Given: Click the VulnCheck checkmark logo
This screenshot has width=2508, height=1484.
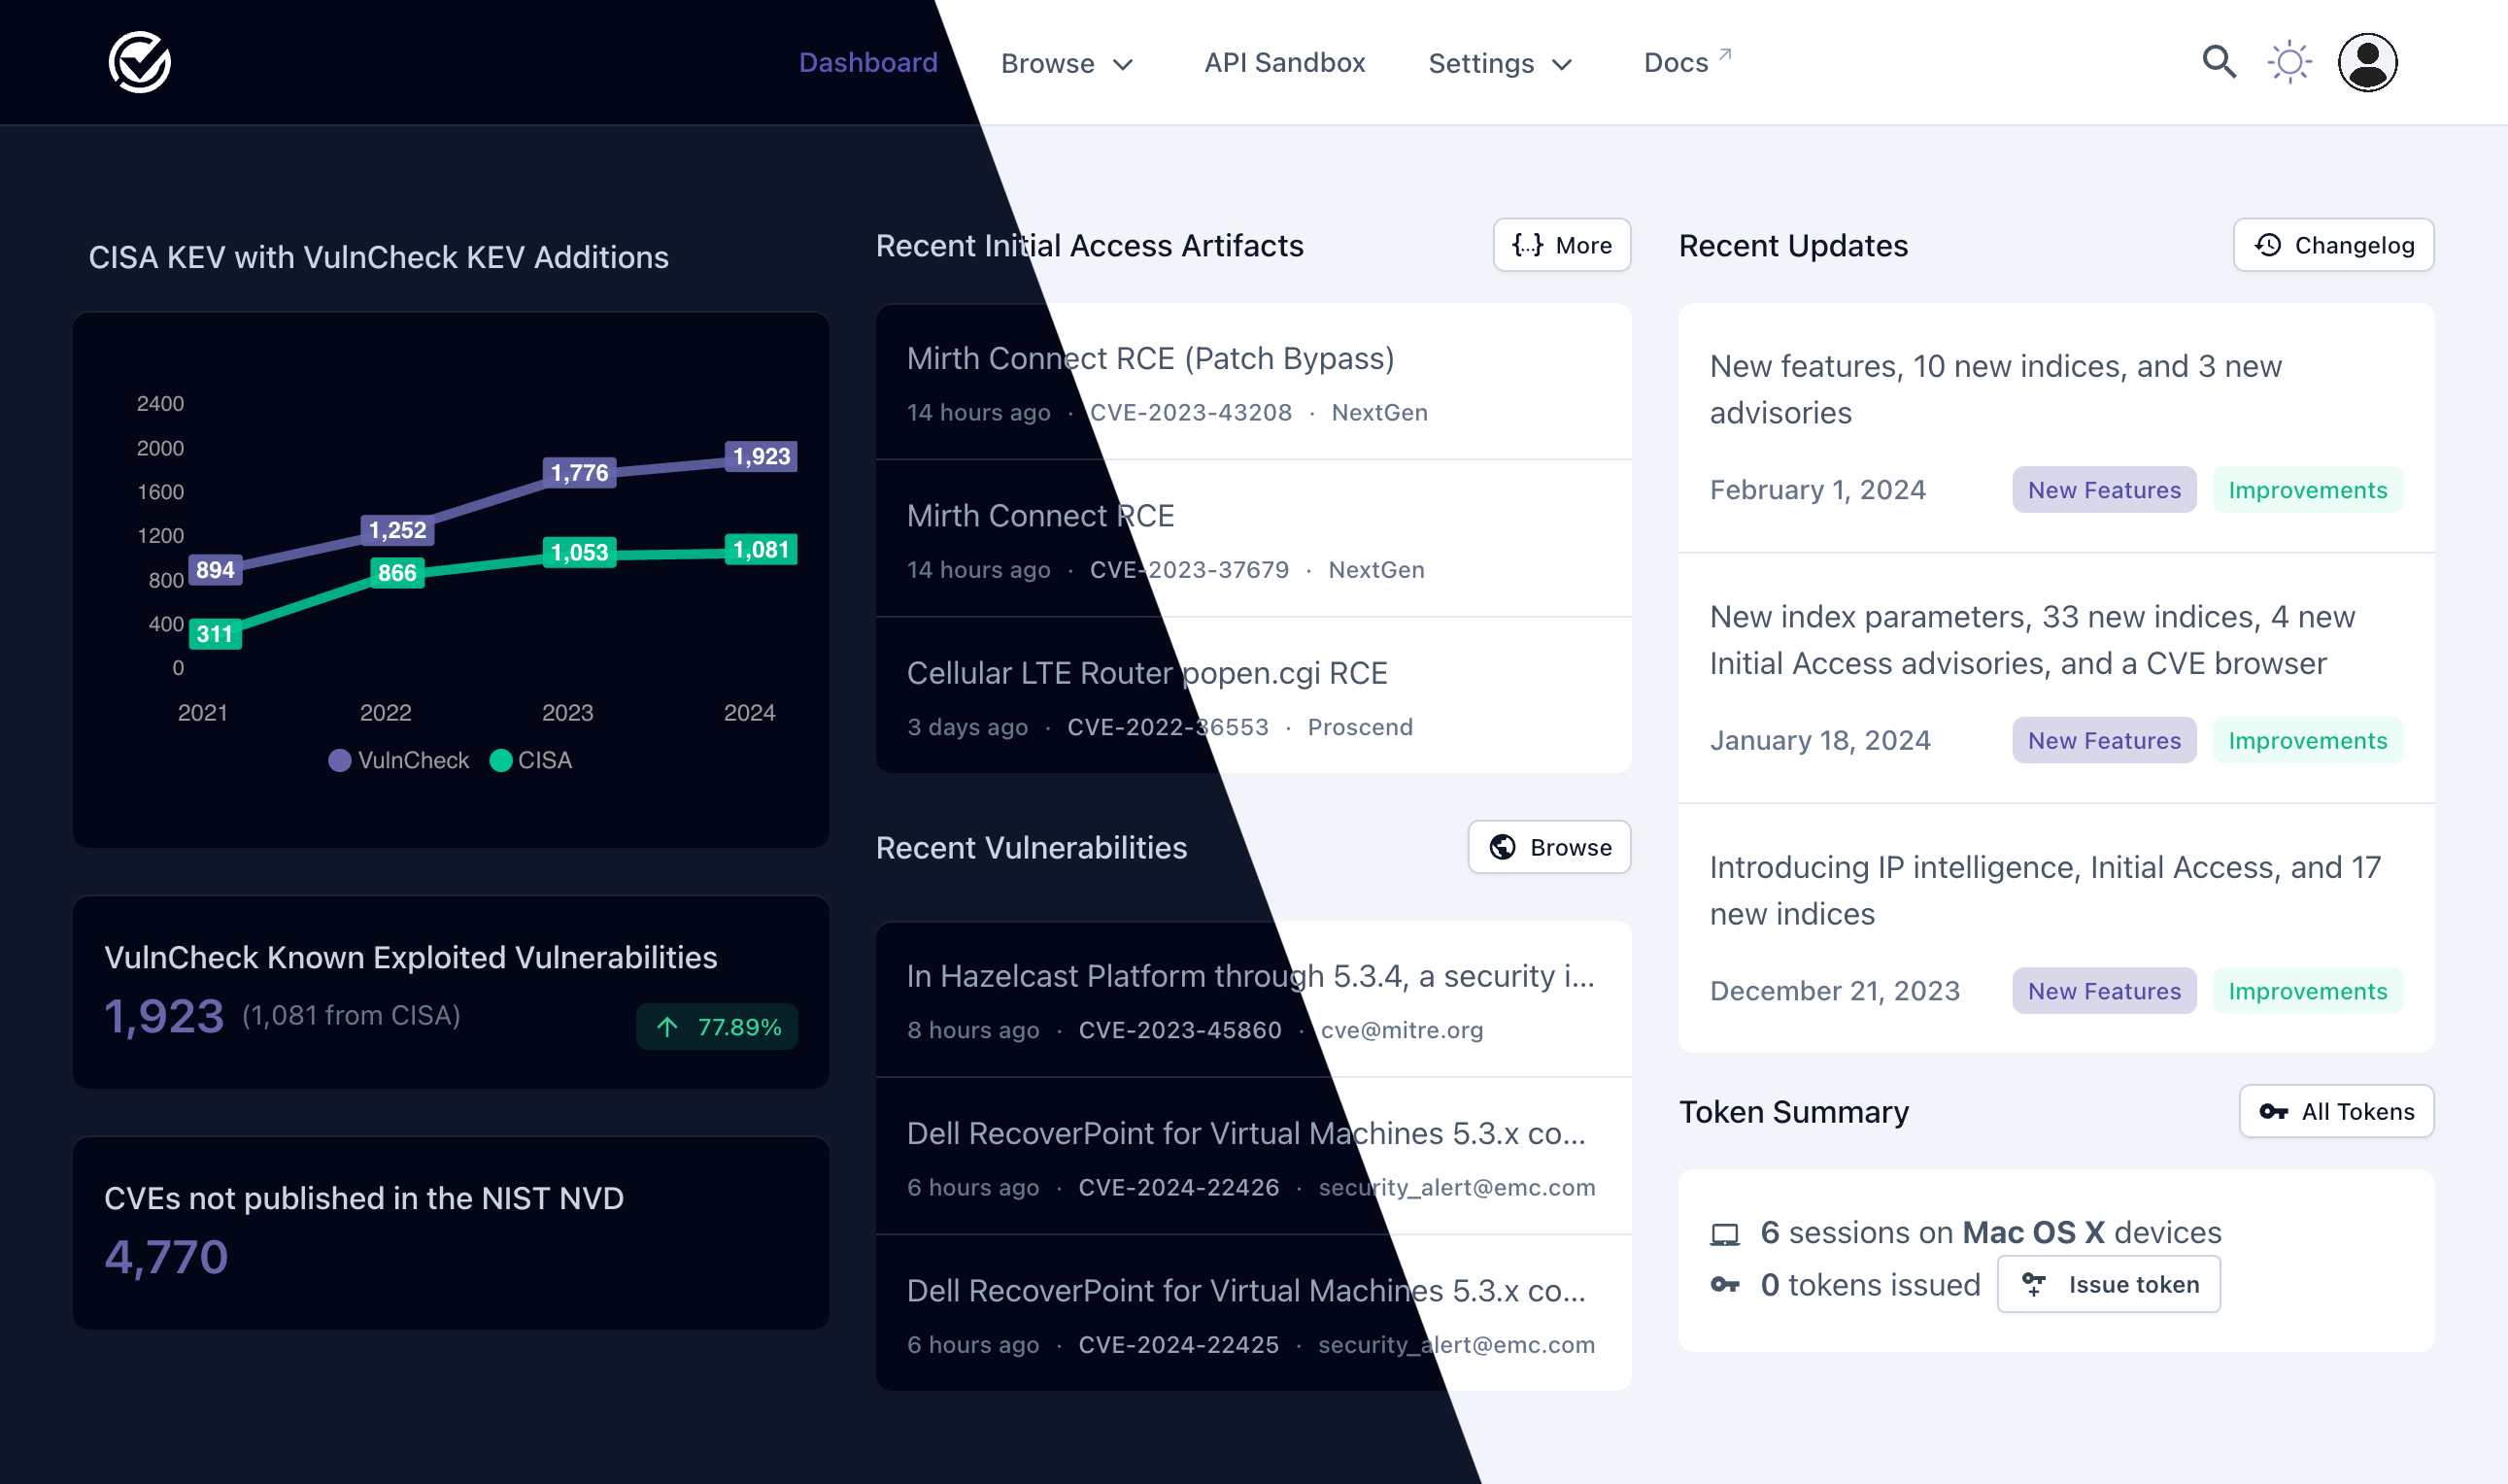Looking at the screenshot, I should [x=139, y=62].
